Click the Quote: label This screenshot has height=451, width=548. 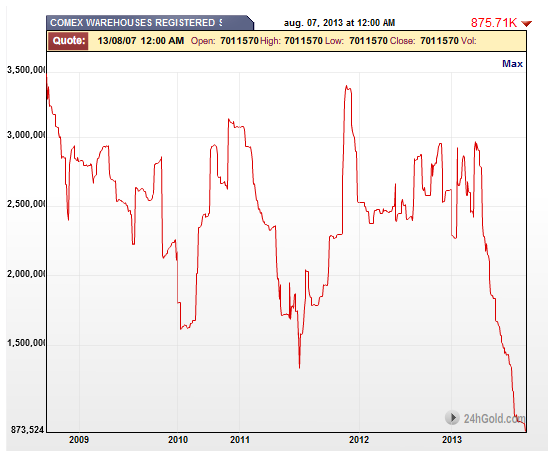coord(68,41)
